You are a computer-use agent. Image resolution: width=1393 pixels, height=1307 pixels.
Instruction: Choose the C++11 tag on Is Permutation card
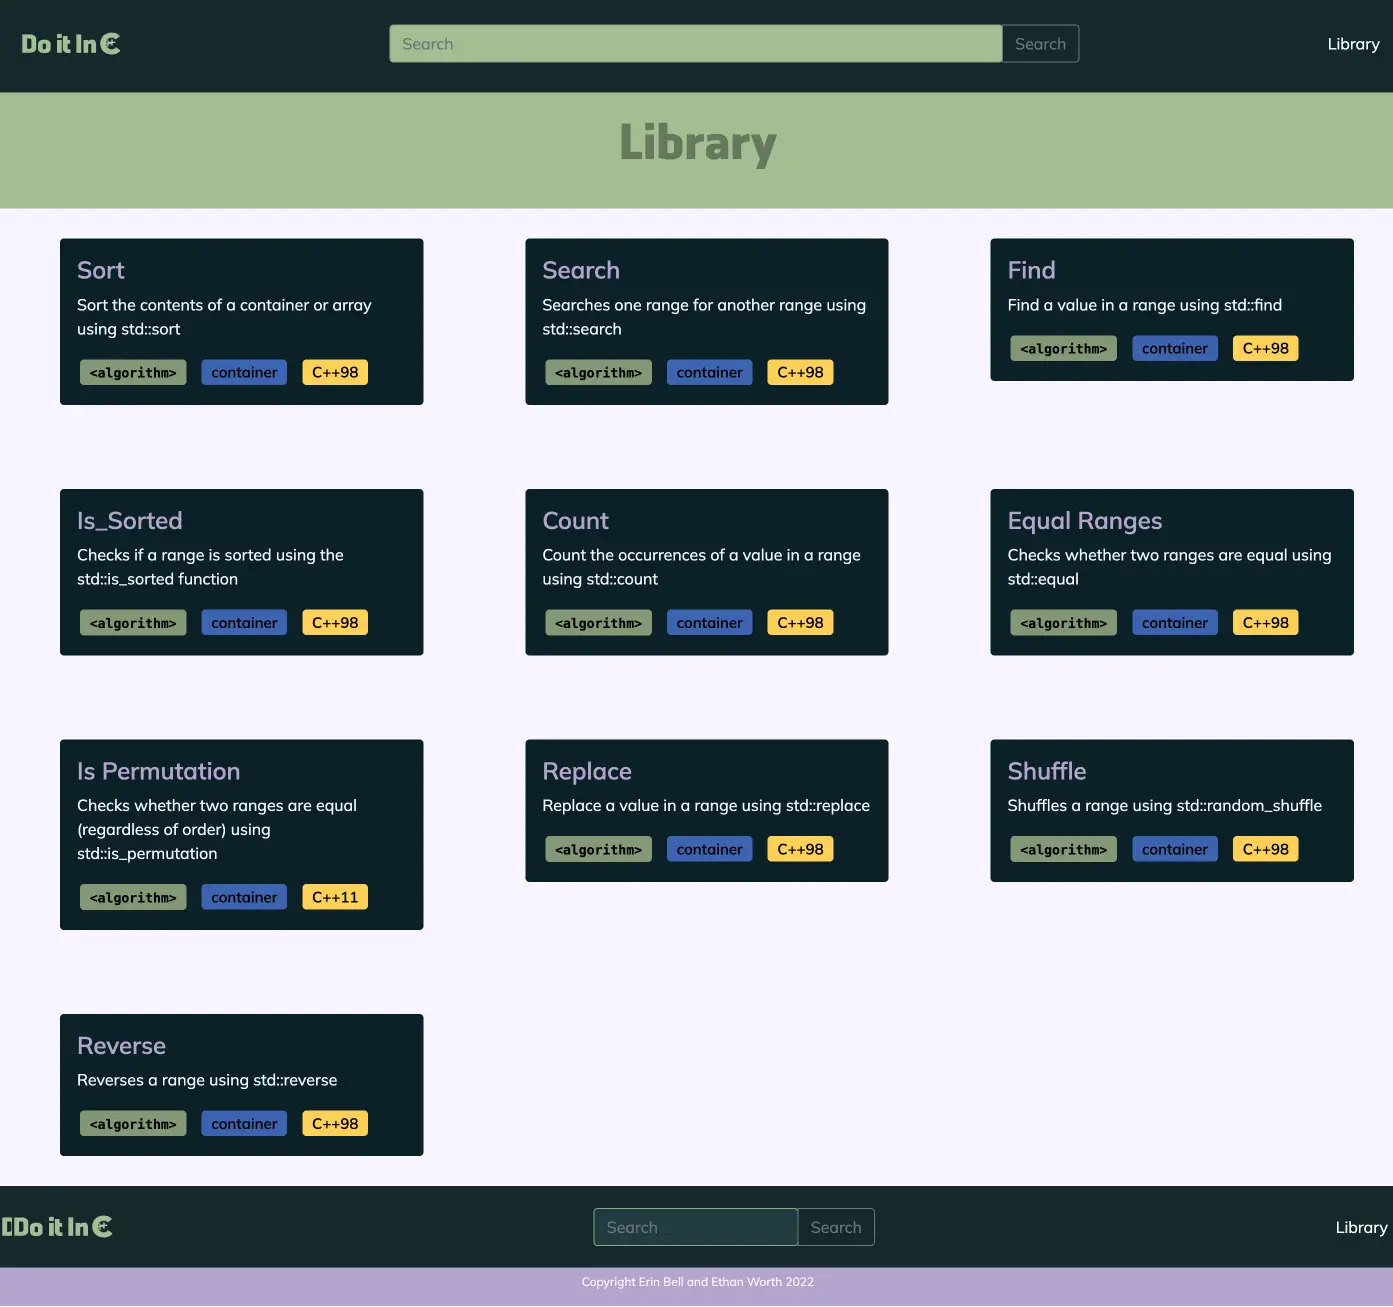pos(335,897)
